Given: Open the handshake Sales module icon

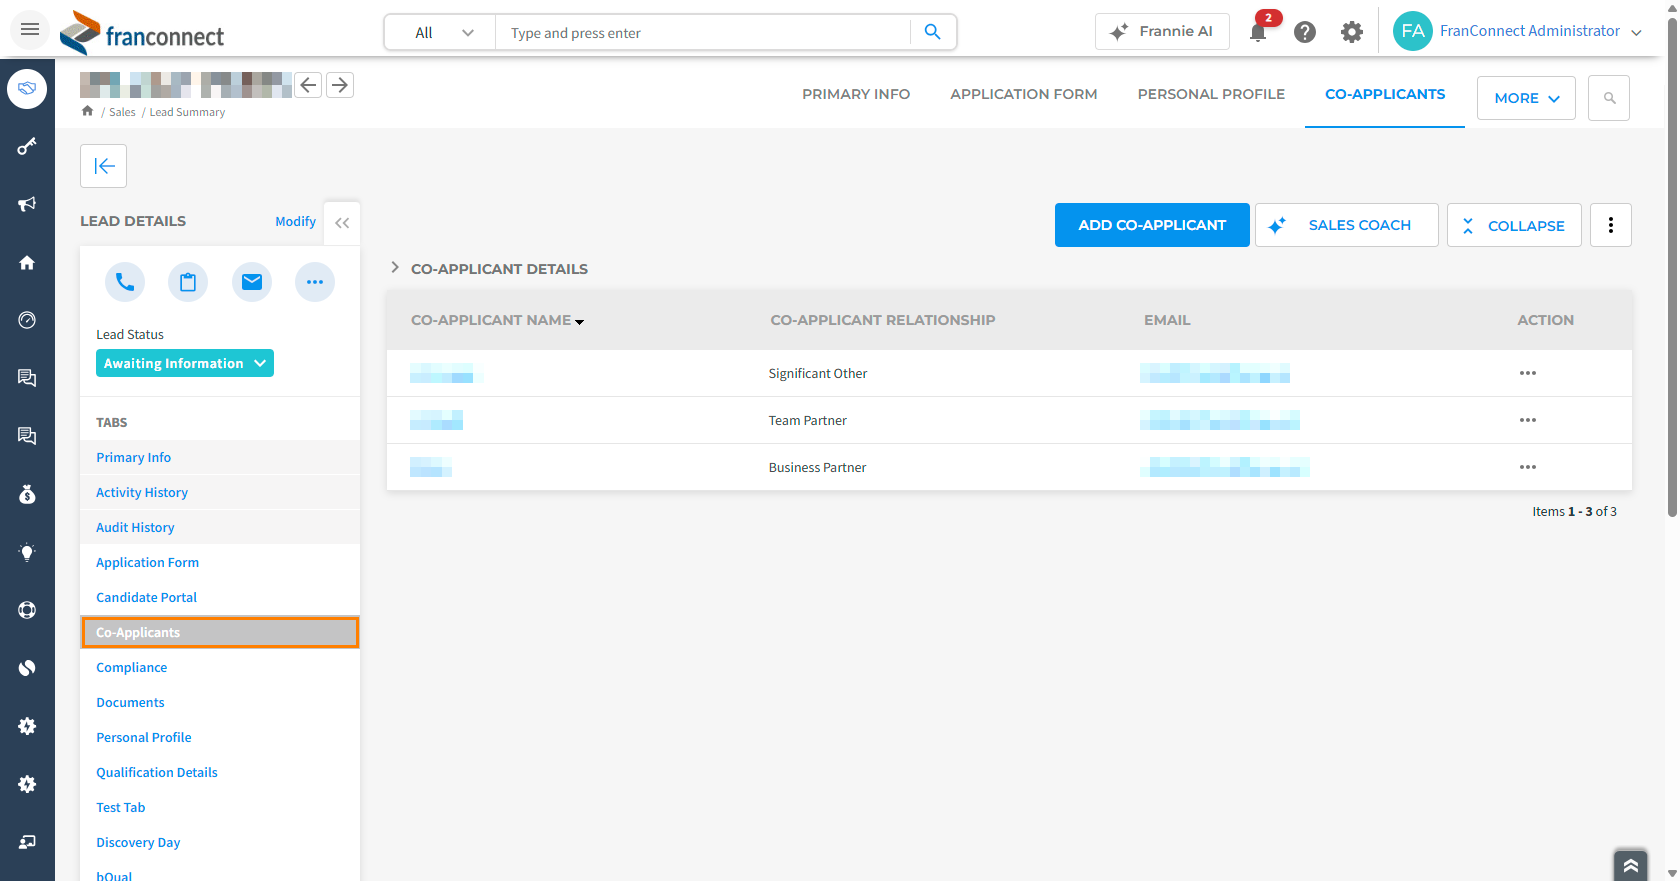Looking at the screenshot, I should click(x=27, y=89).
